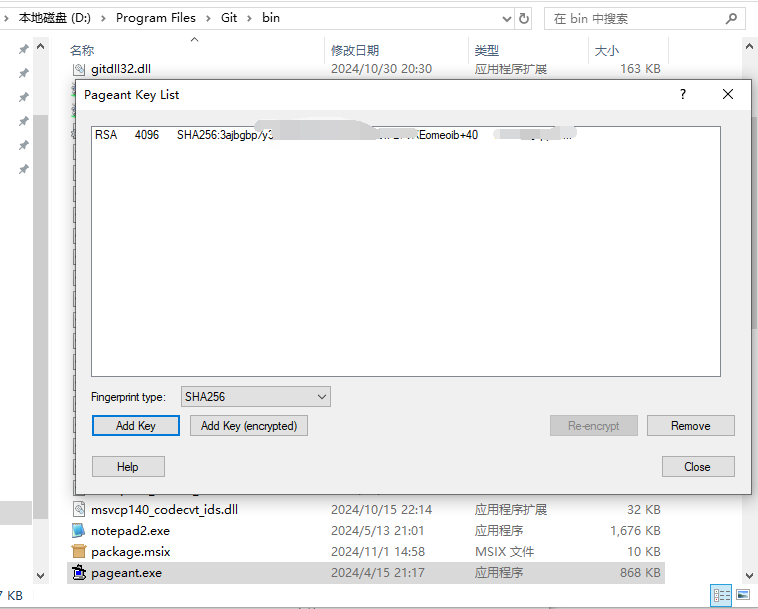Viewport: 758px width, 609px height.
Task: Close the Pageant Key List via Close button
Action: click(698, 467)
